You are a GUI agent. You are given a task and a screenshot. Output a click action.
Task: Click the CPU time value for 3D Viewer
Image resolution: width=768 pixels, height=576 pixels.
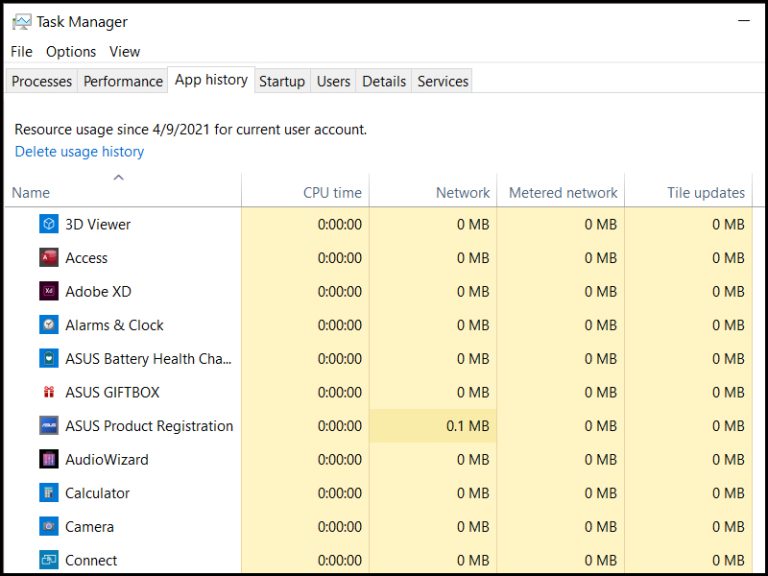340,224
